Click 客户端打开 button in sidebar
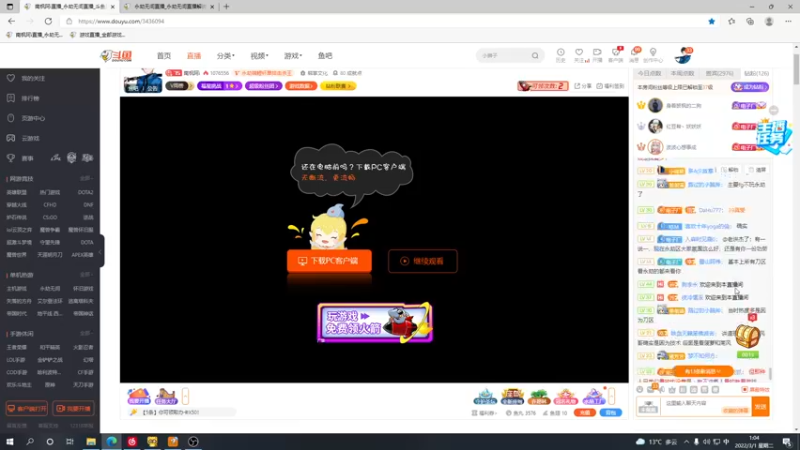This screenshot has width=800, height=450. pyautogui.click(x=27, y=409)
